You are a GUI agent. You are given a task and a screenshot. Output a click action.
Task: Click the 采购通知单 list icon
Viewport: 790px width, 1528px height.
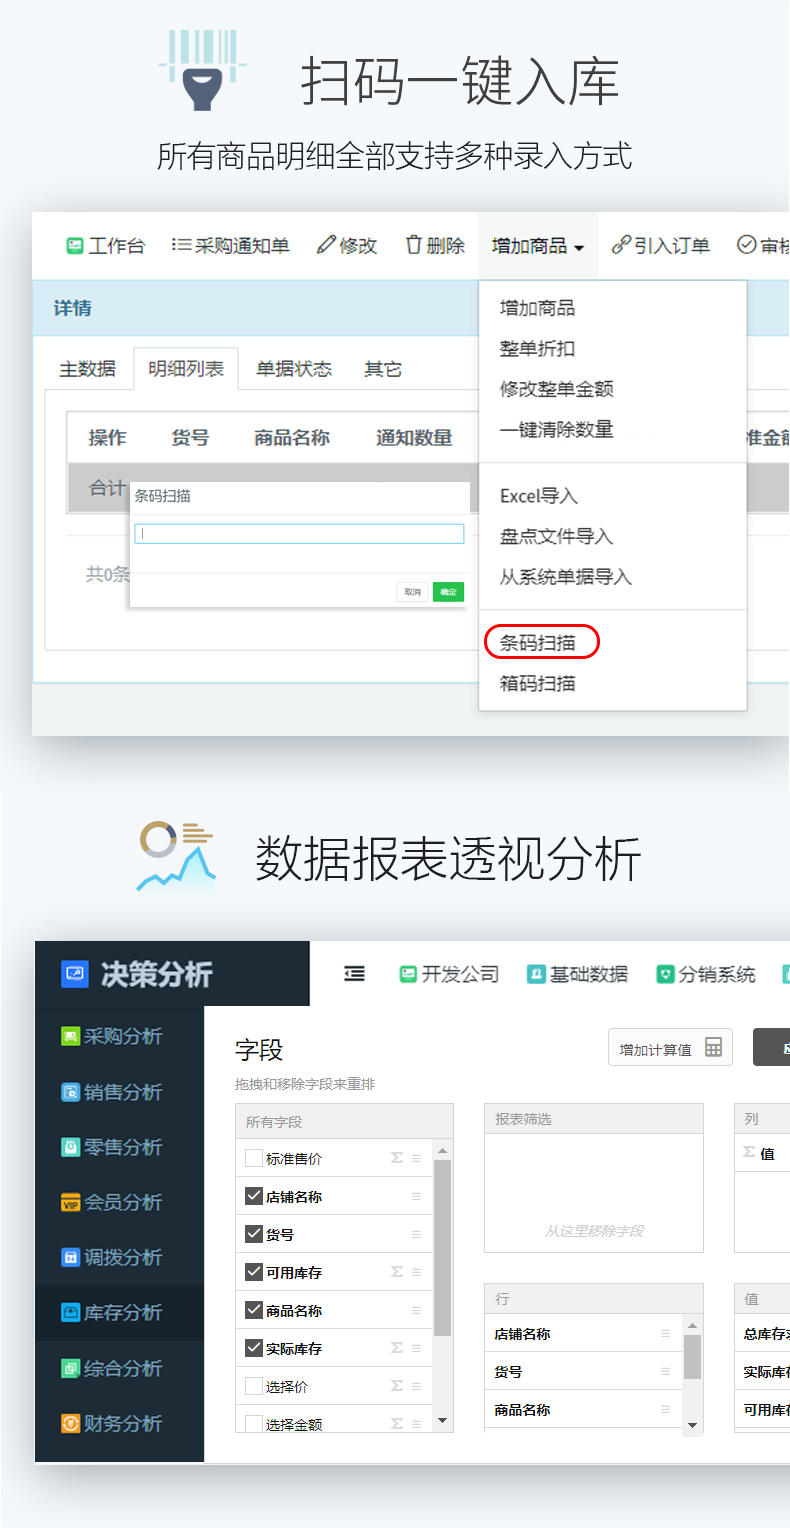point(180,245)
